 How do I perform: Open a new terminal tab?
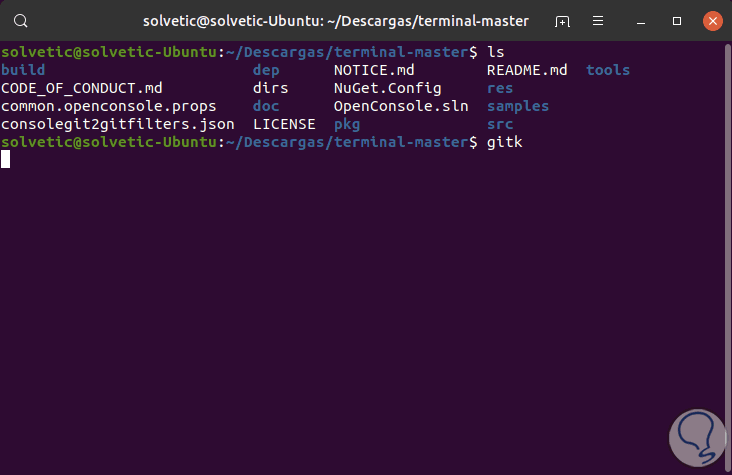pos(563,21)
